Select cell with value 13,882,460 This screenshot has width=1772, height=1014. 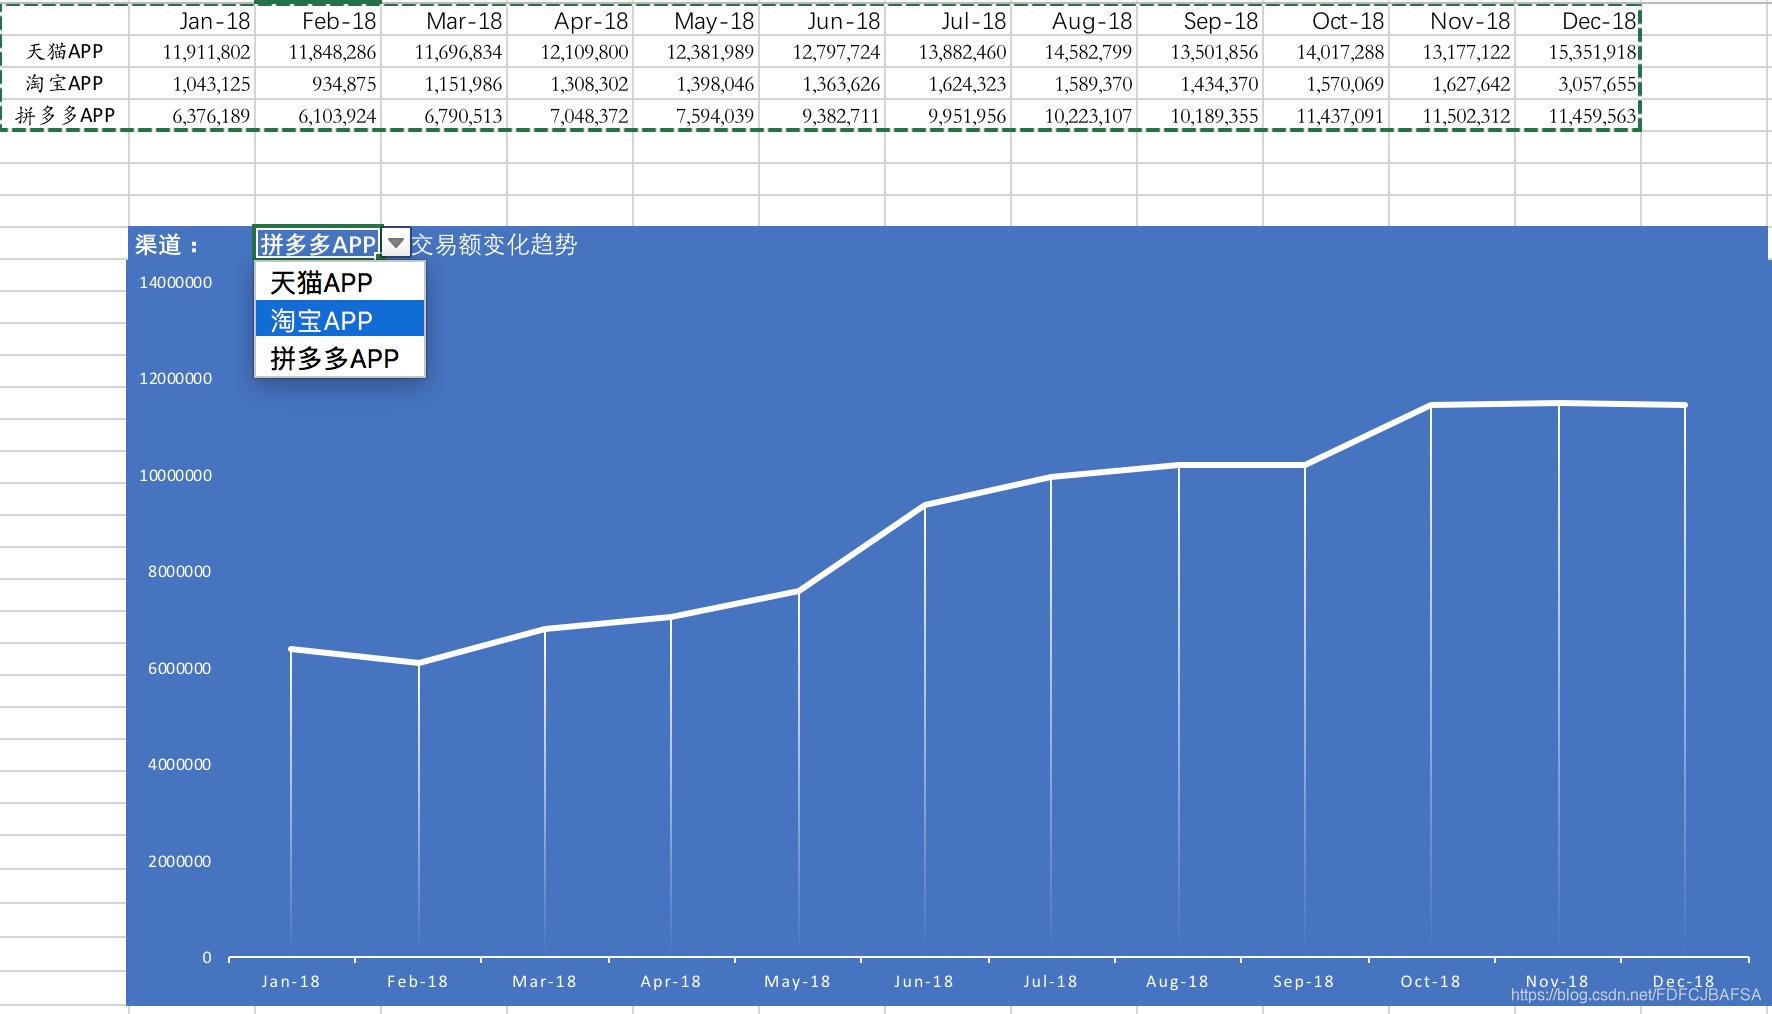click(x=948, y=51)
